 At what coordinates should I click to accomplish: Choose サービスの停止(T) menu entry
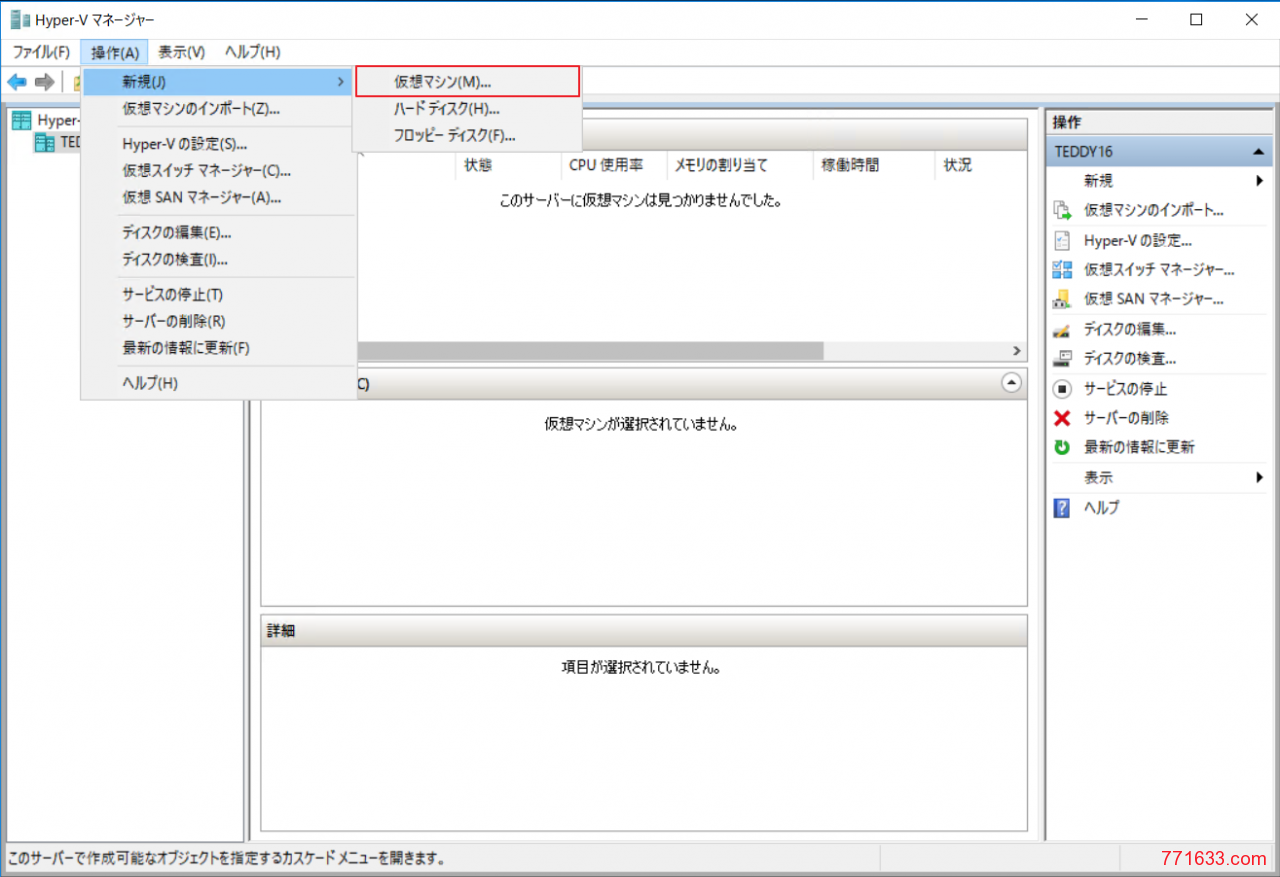(x=218, y=295)
